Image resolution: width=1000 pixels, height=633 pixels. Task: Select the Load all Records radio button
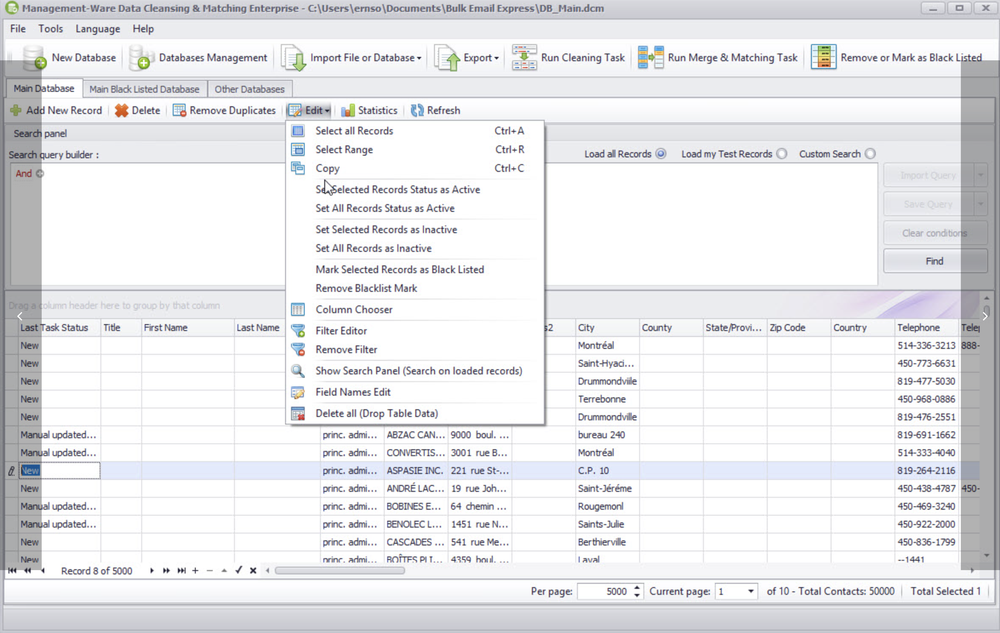point(661,154)
